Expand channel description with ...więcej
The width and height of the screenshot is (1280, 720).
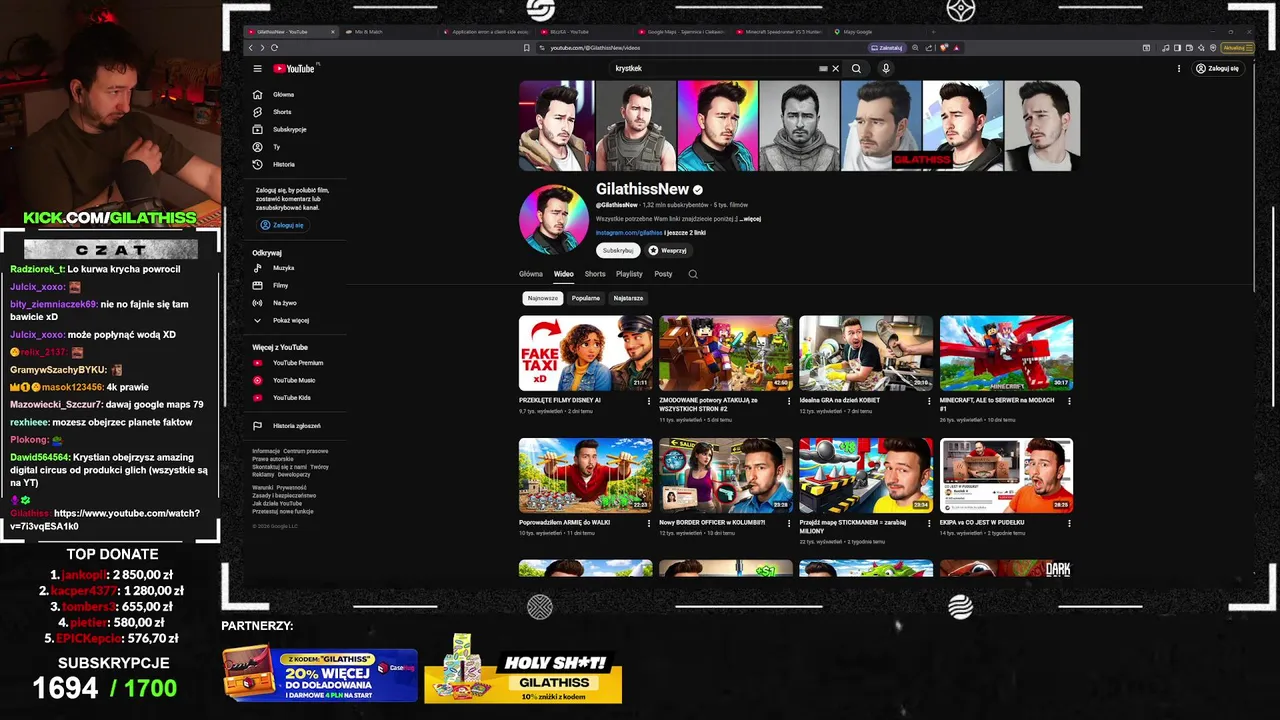point(750,219)
